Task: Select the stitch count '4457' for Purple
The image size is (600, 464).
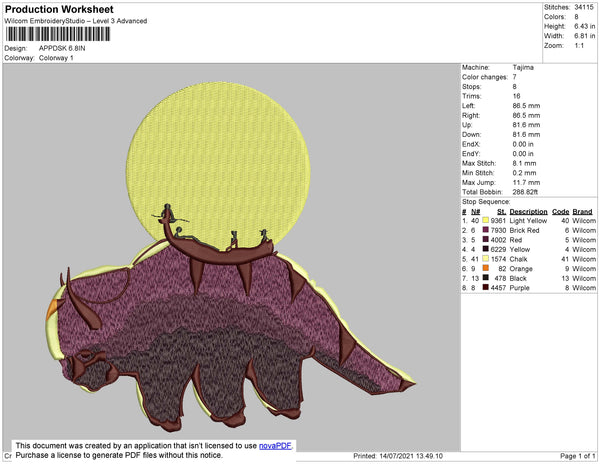Action: (498, 288)
